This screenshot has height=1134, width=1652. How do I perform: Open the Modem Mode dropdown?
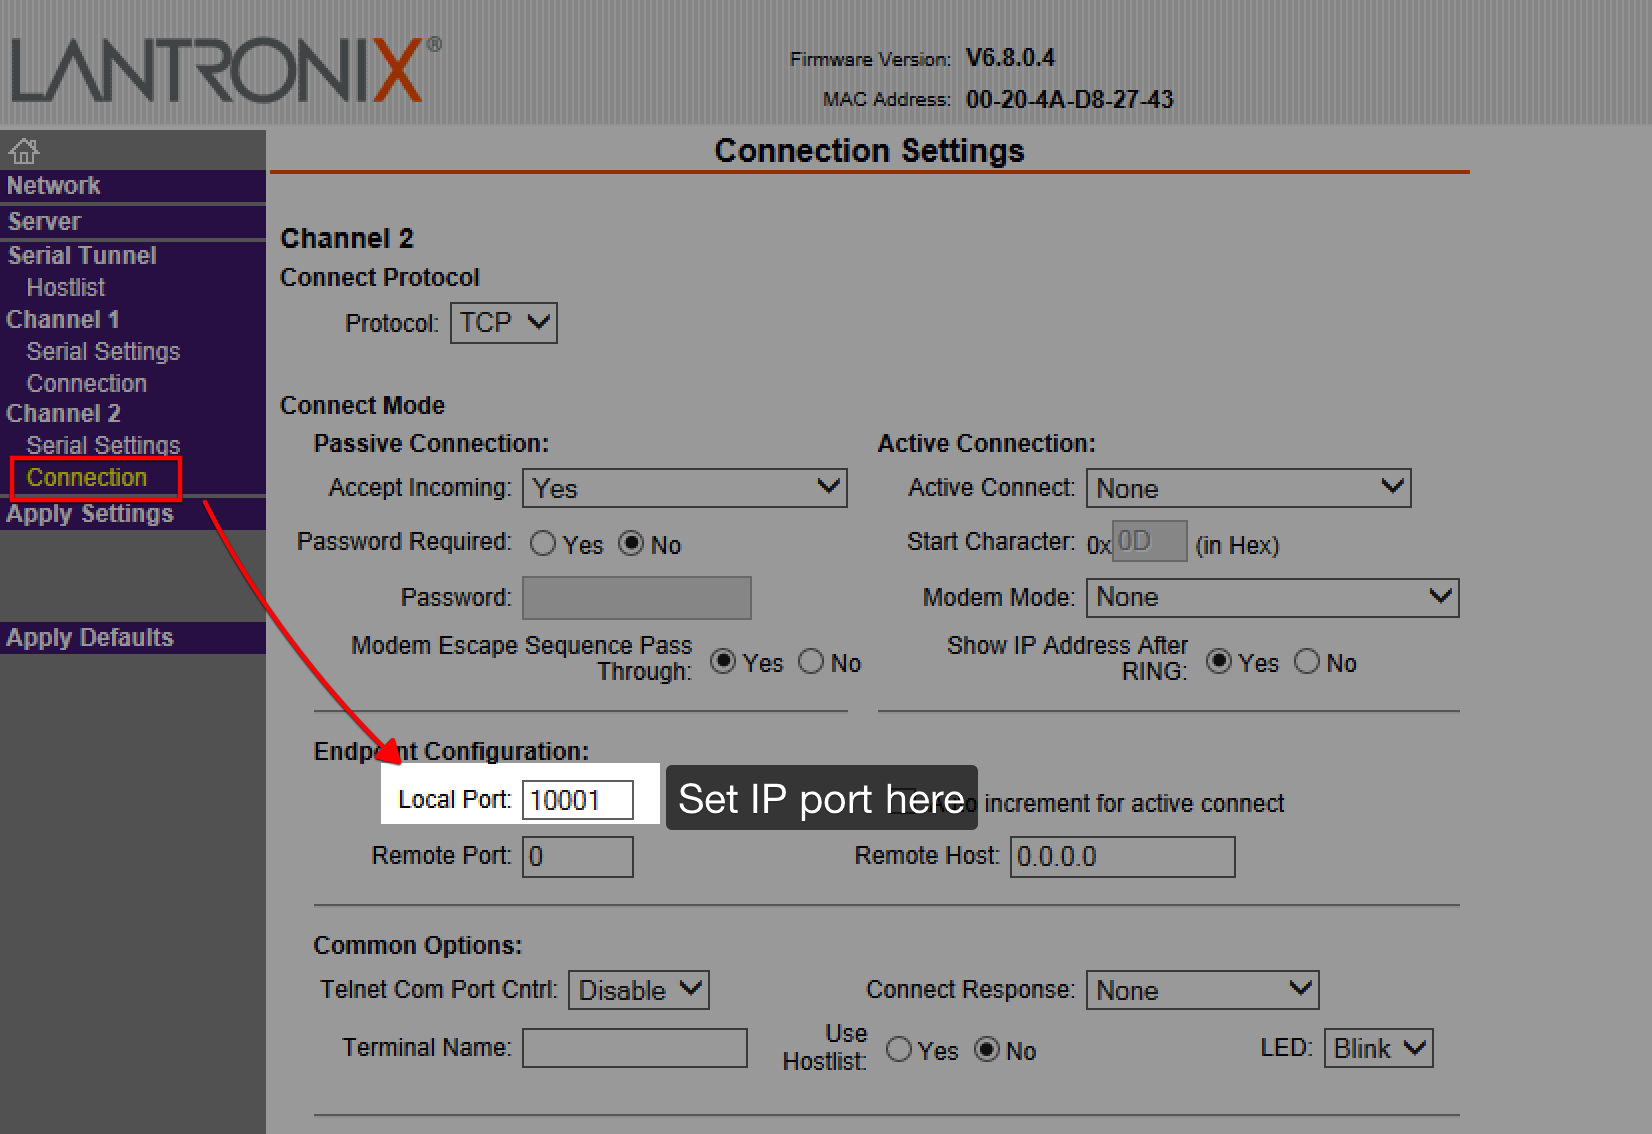(1273, 597)
